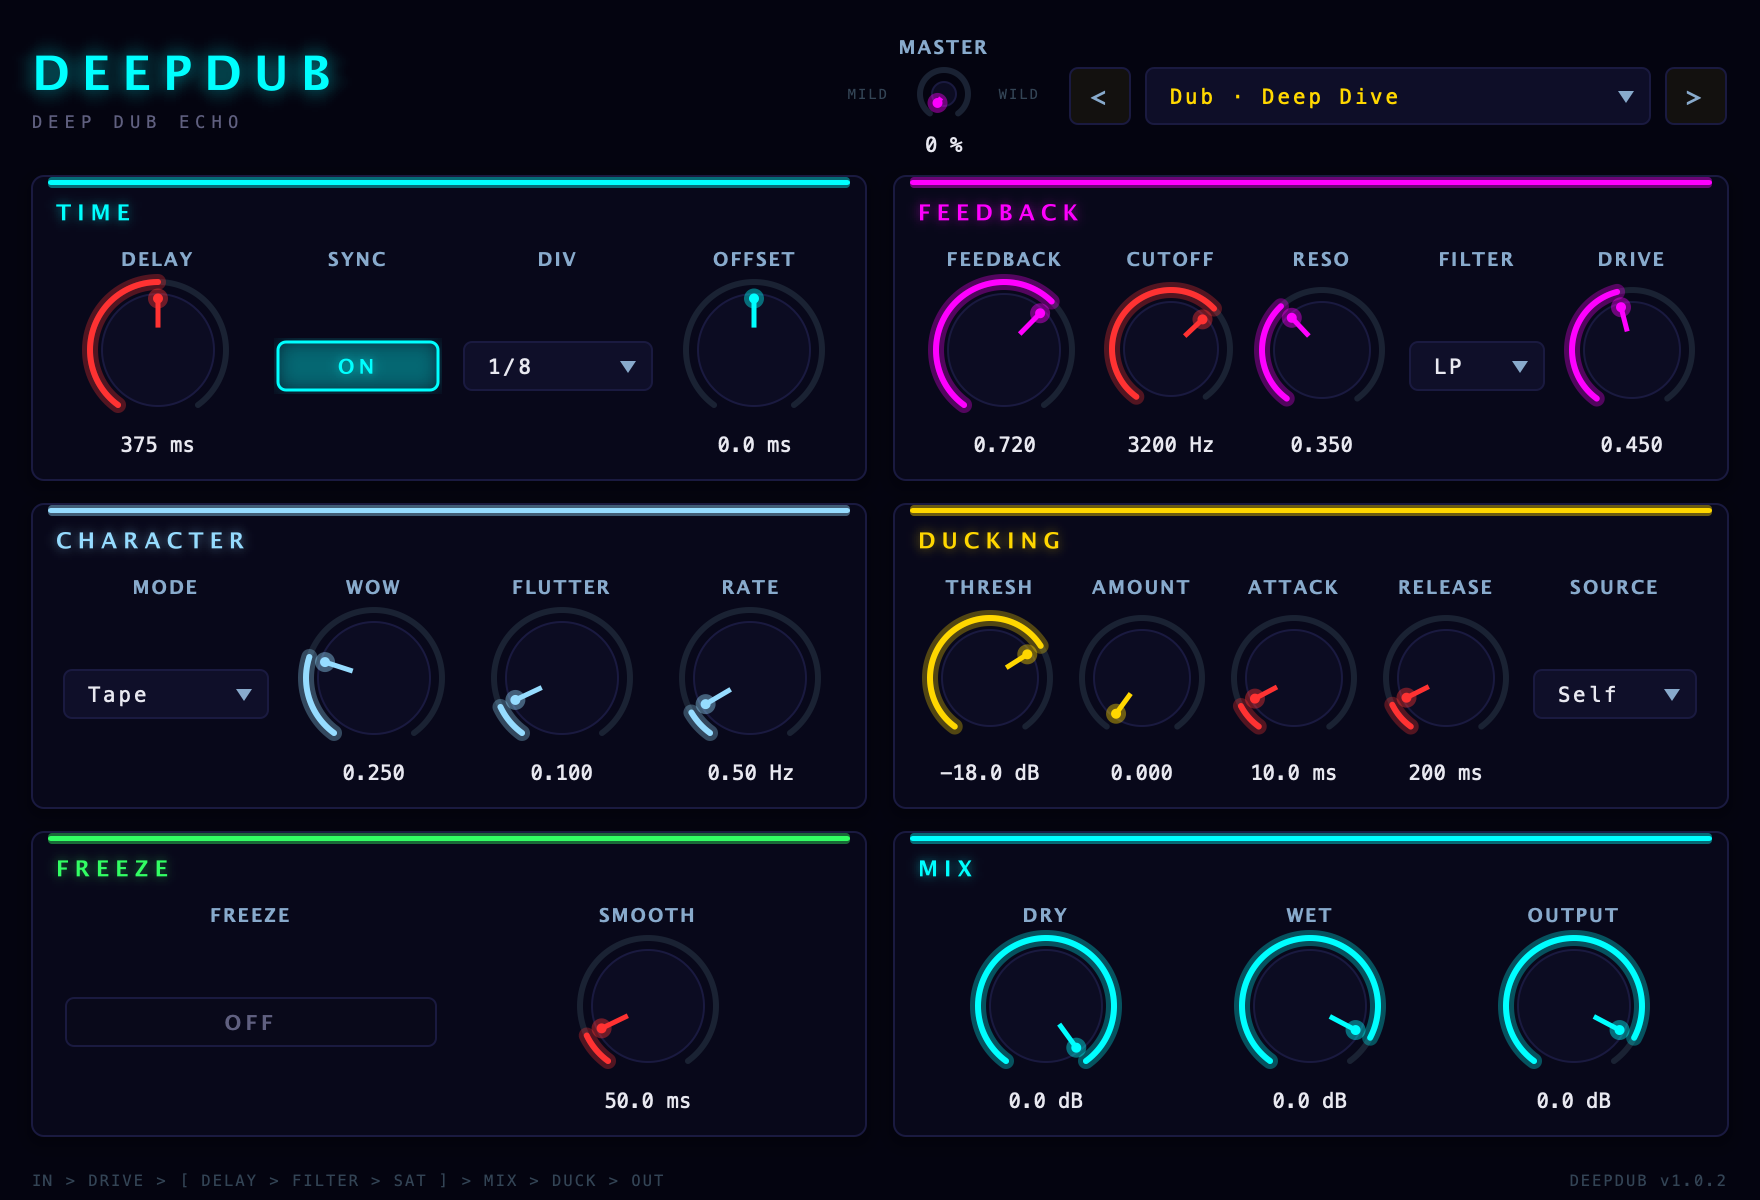The width and height of the screenshot is (1760, 1200).
Task: Toggle the FREEZE OFF button
Action: [251, 1022]
